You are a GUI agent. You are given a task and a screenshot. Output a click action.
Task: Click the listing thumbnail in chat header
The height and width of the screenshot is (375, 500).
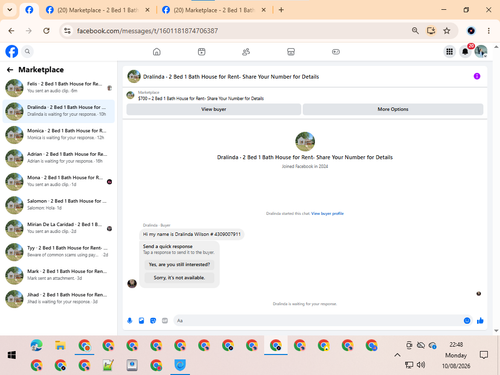134,76
